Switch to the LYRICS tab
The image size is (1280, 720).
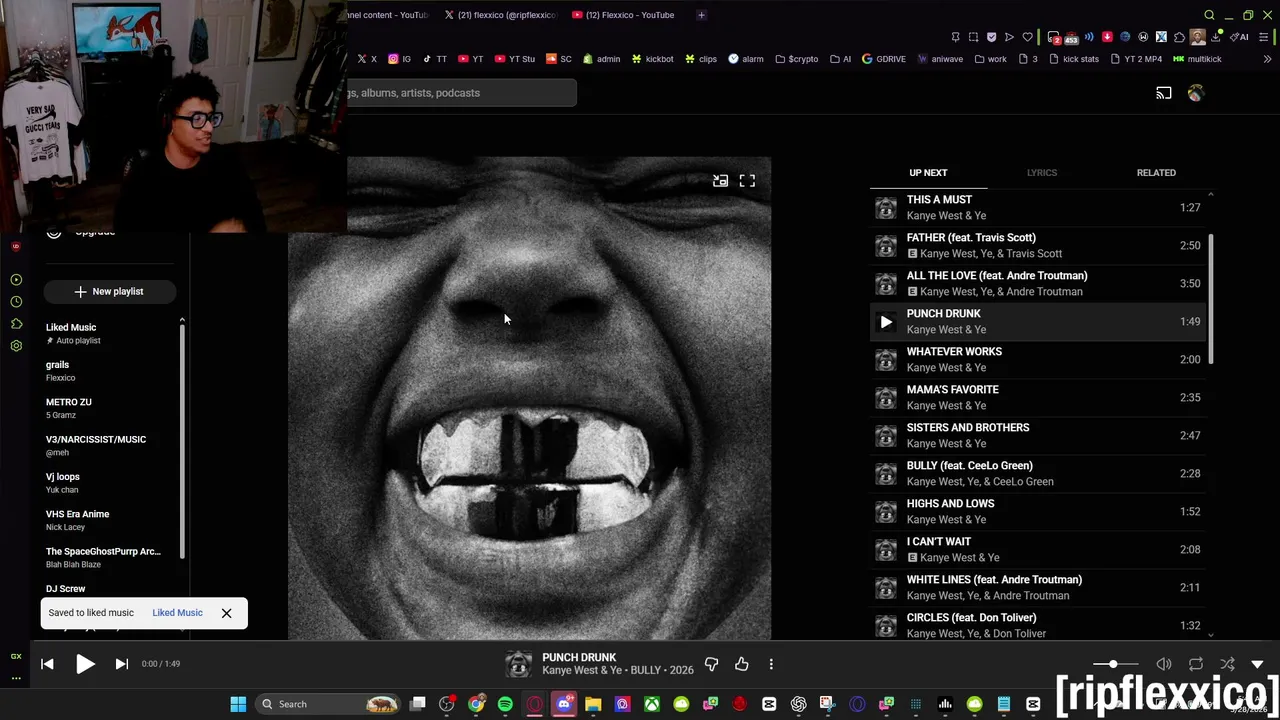(1042, 173)
